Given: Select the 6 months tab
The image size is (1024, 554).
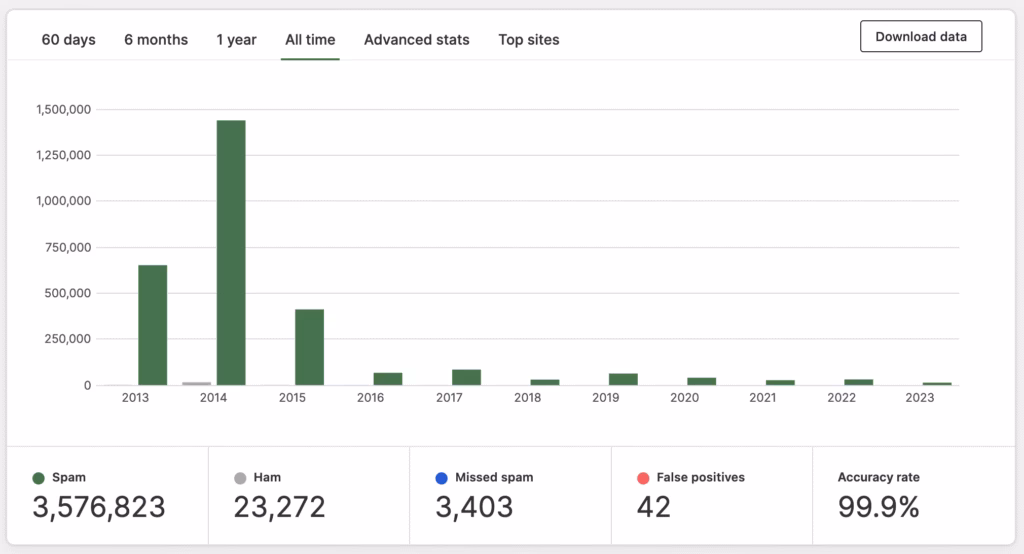Looking at the screenshot, I should (x=156, y=40).
